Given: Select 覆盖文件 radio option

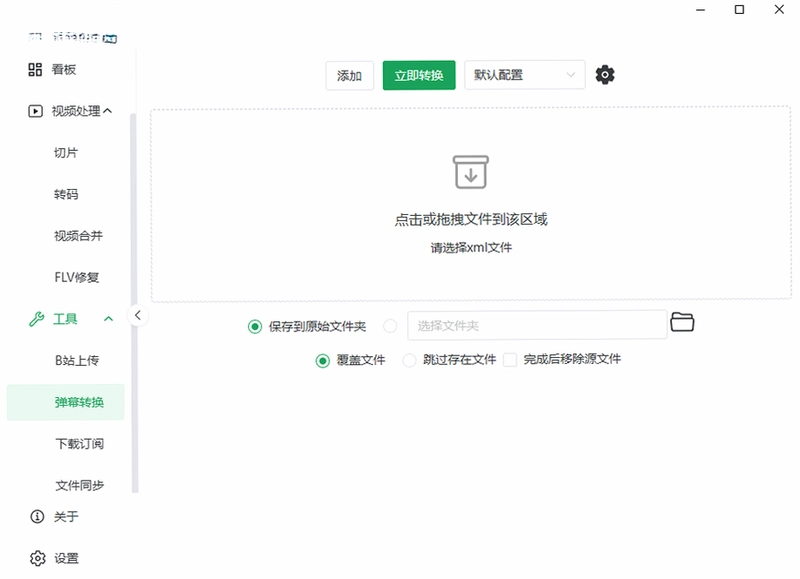Looking at the screenshot, I should coord(322,361).
